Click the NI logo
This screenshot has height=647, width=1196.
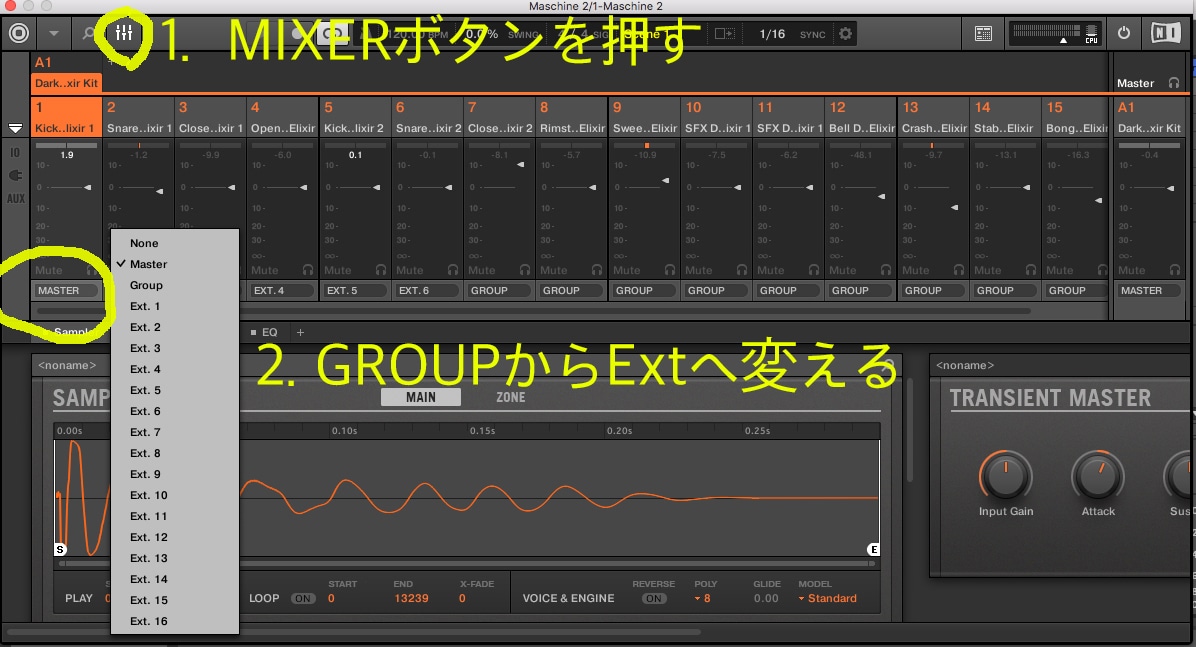[1165, 33]
